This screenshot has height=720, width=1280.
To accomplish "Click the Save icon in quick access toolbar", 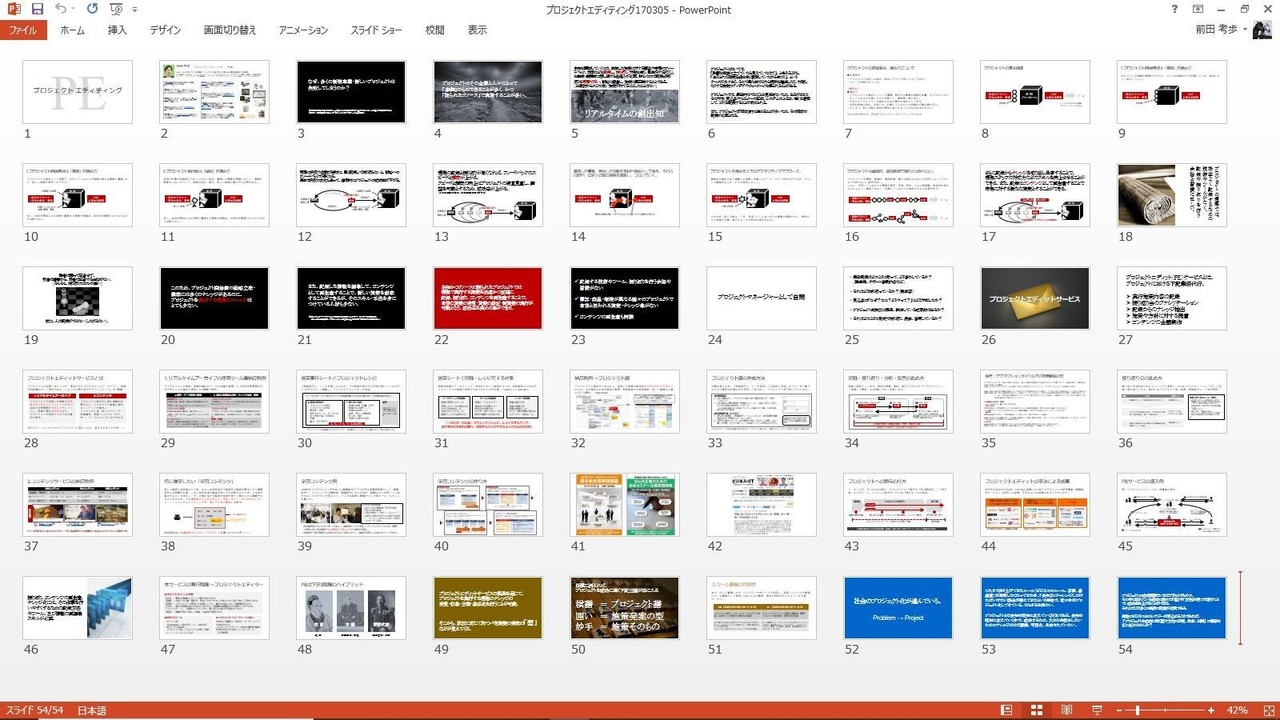I will pyautogui.click(x=37, y=9).
